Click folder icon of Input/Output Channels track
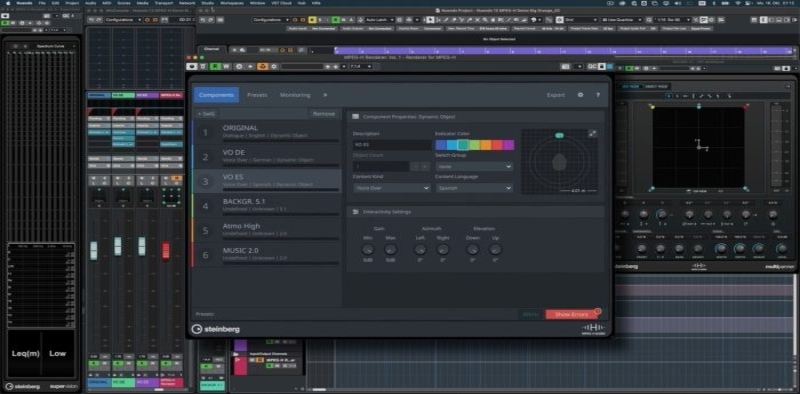The height and width of the screenshot is (394, 800). 236,353
